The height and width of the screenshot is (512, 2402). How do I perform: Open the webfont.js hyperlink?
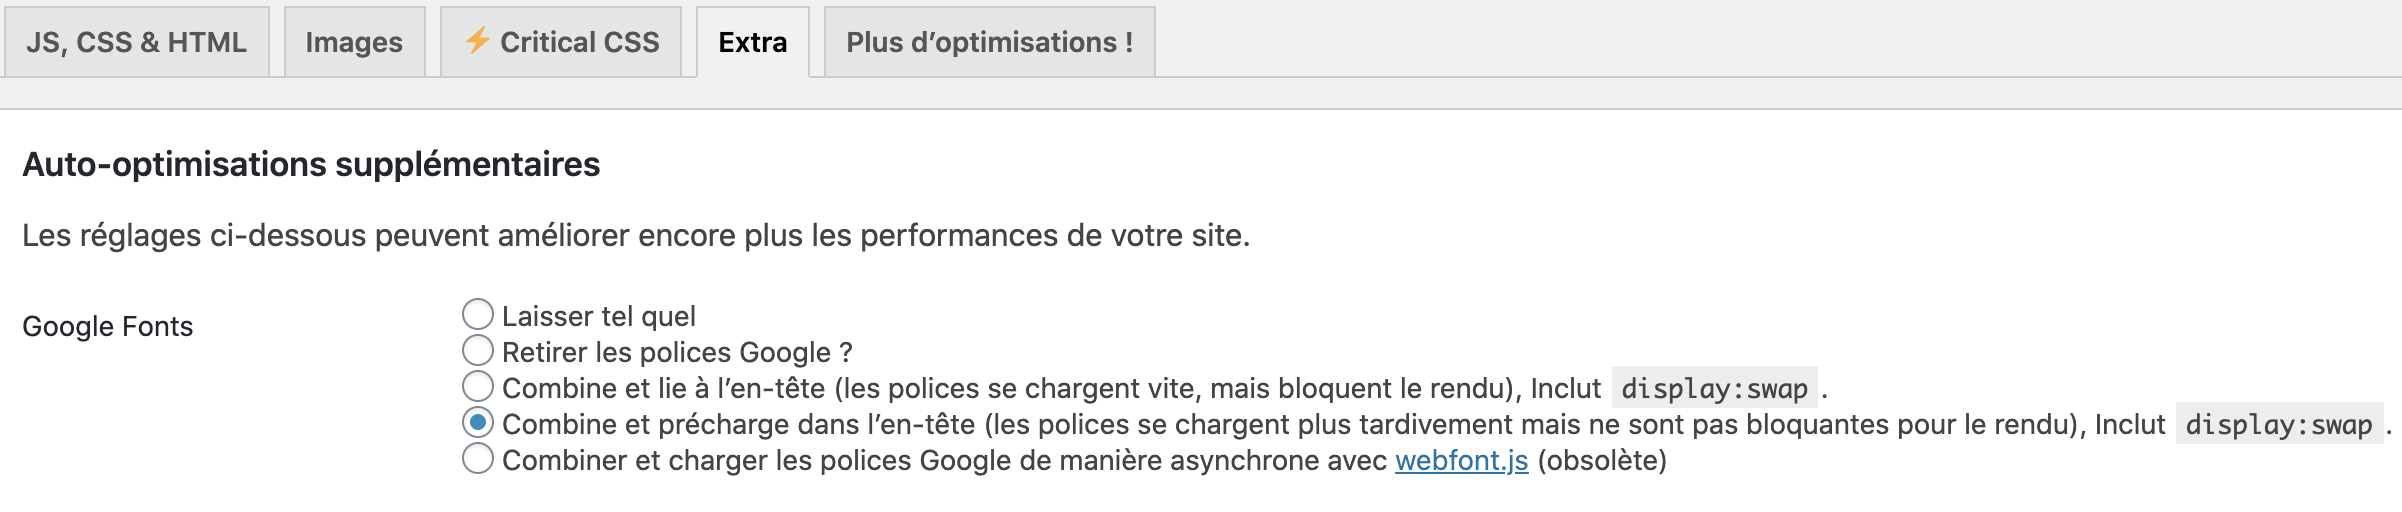click(1462, 460)
